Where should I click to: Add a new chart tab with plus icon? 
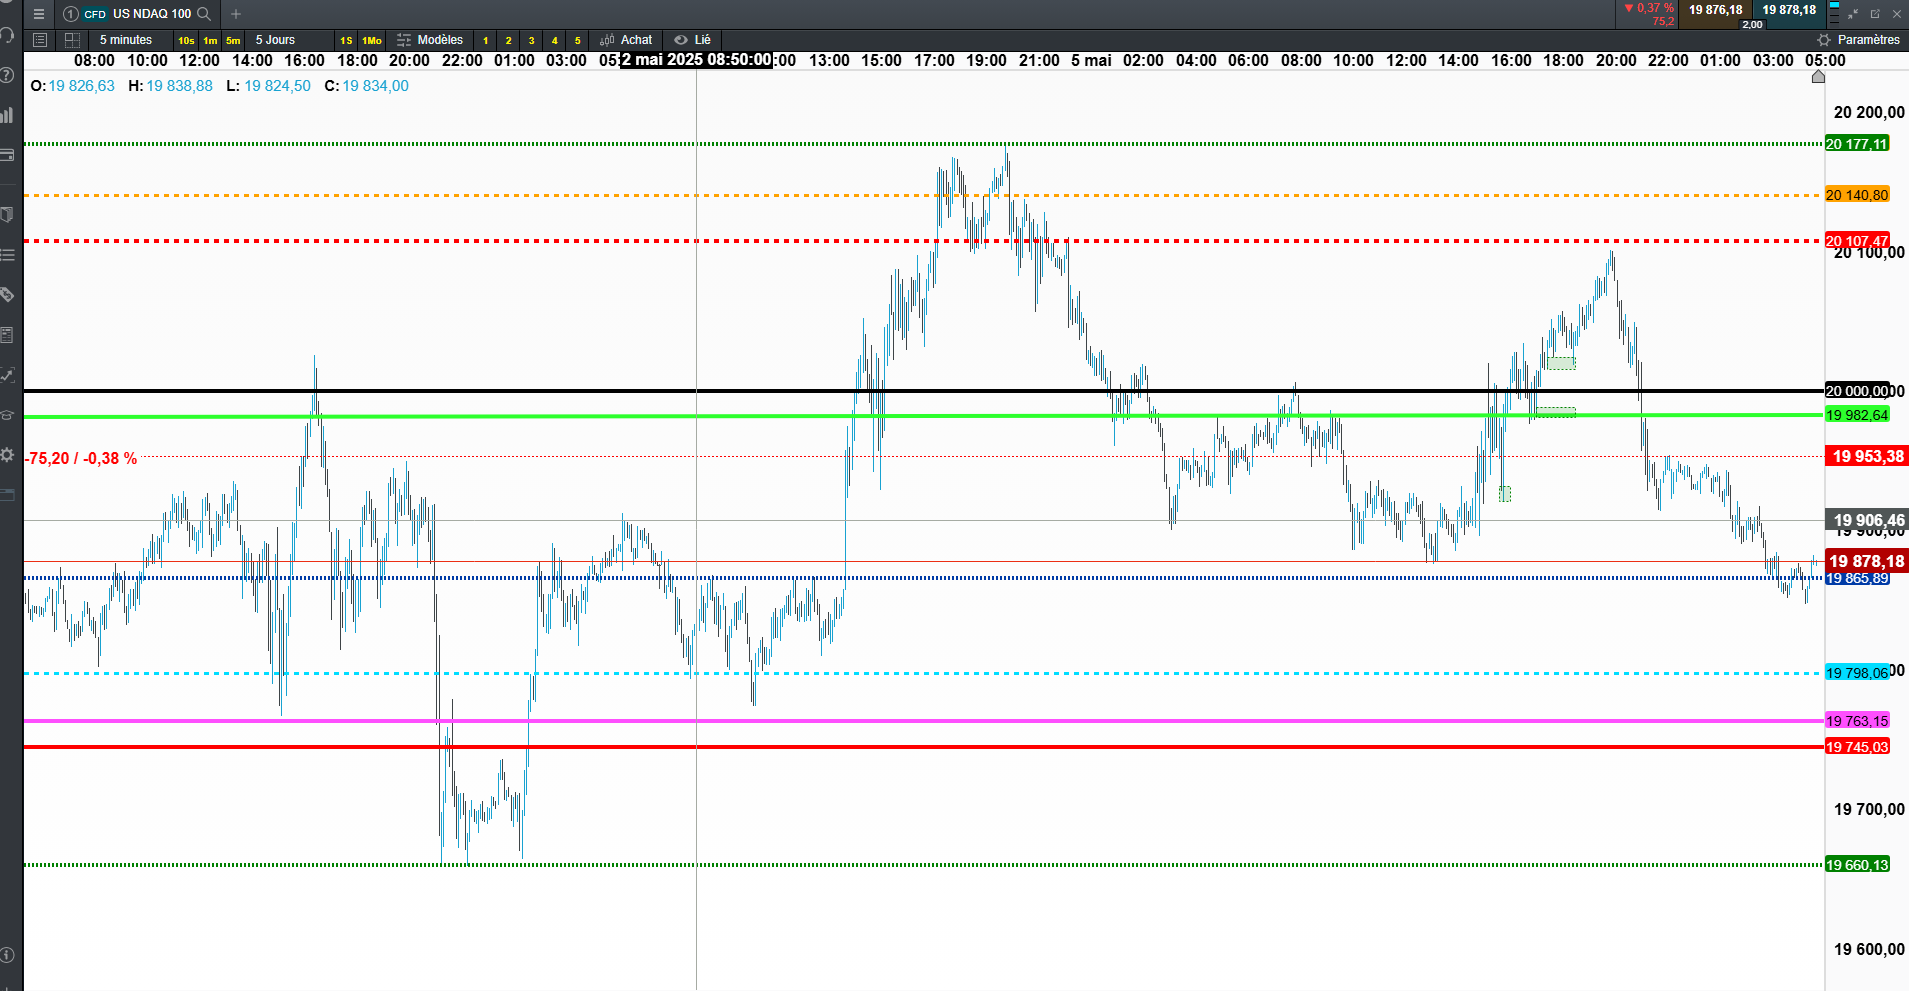(236, 14)
